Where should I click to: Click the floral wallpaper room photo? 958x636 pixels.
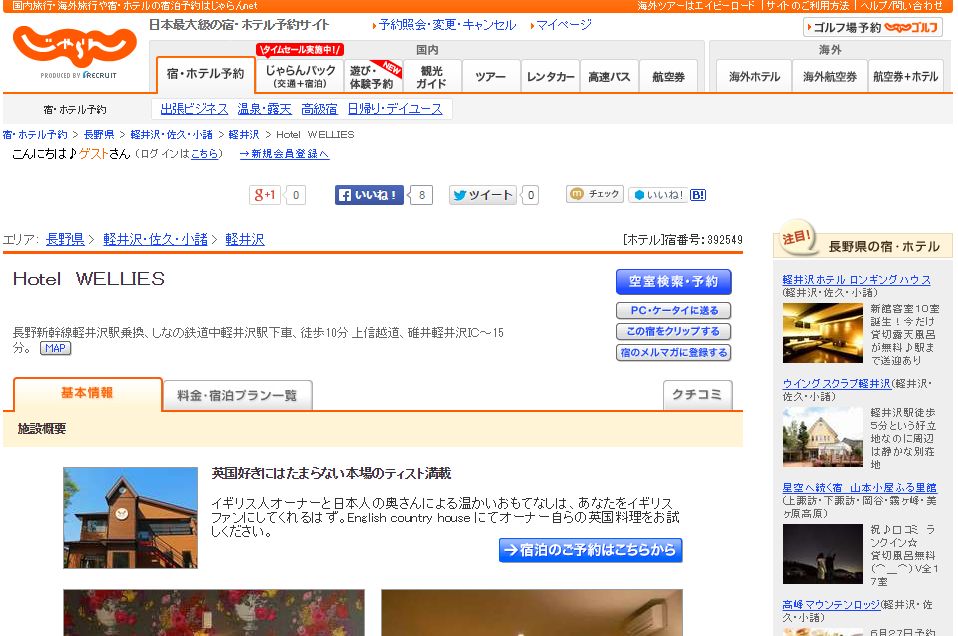pos(214,613)
